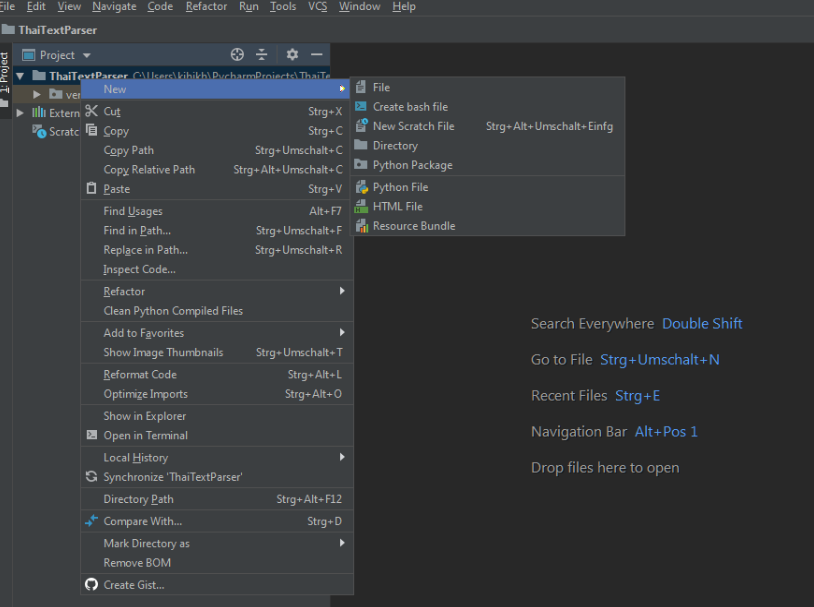
Task: Expand the Local History submenu arrow
Action: (342, 457)
